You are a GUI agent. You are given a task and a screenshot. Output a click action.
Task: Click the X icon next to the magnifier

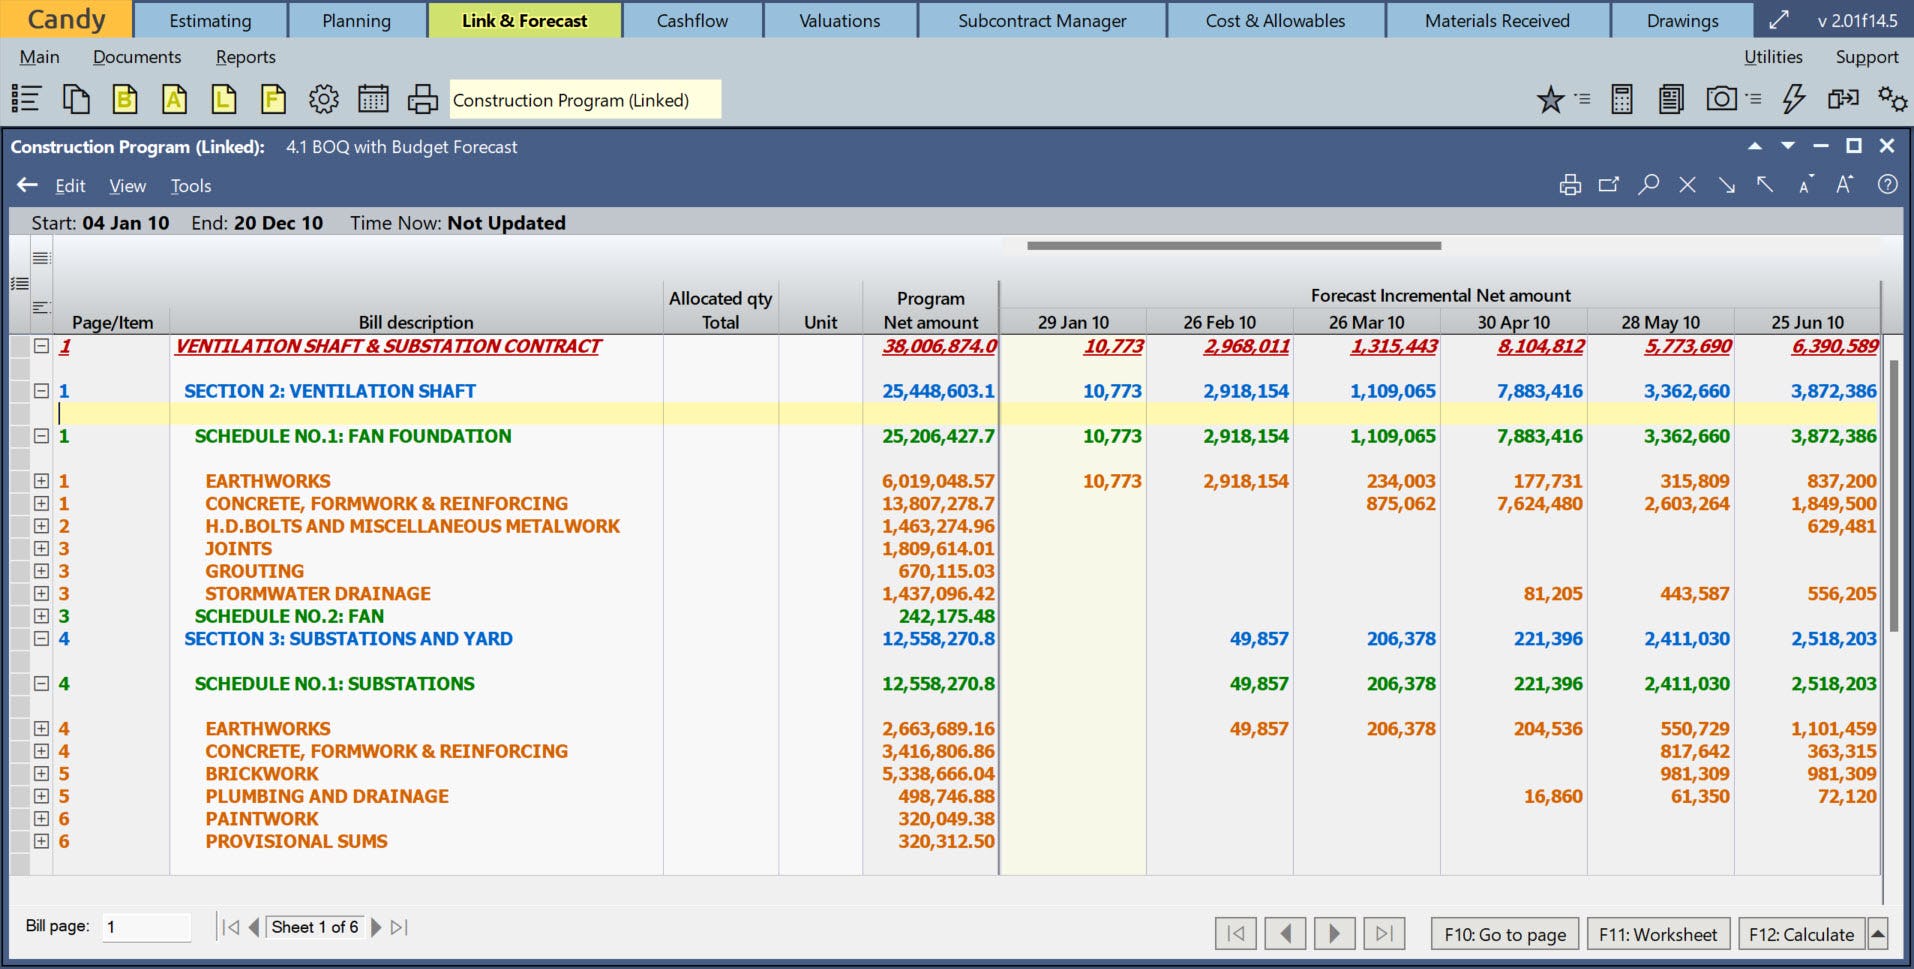click(1687, 185)
